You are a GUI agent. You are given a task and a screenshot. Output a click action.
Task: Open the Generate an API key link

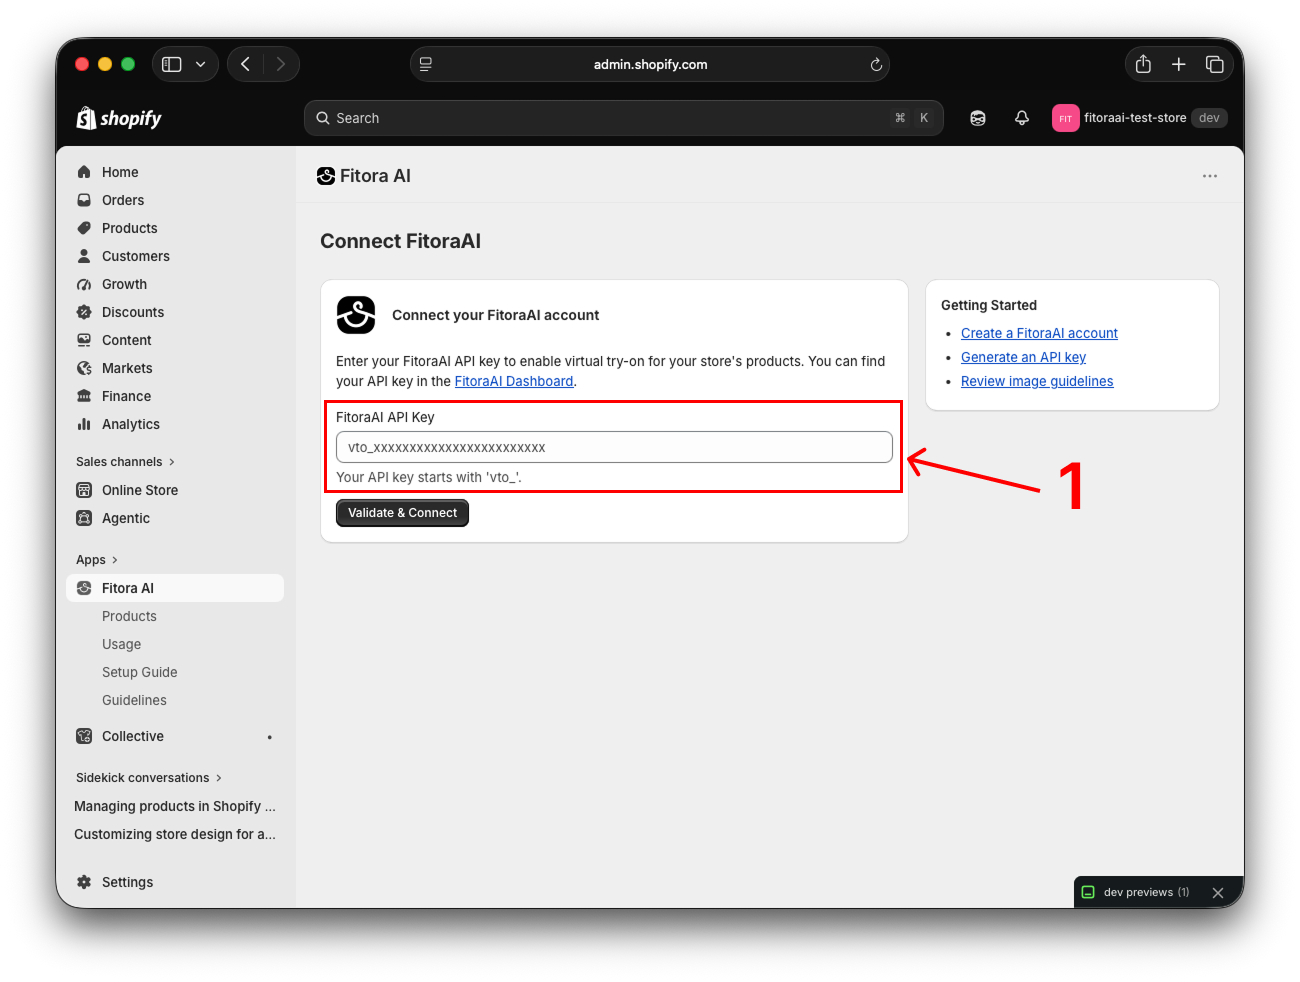tap(1023, 357)
